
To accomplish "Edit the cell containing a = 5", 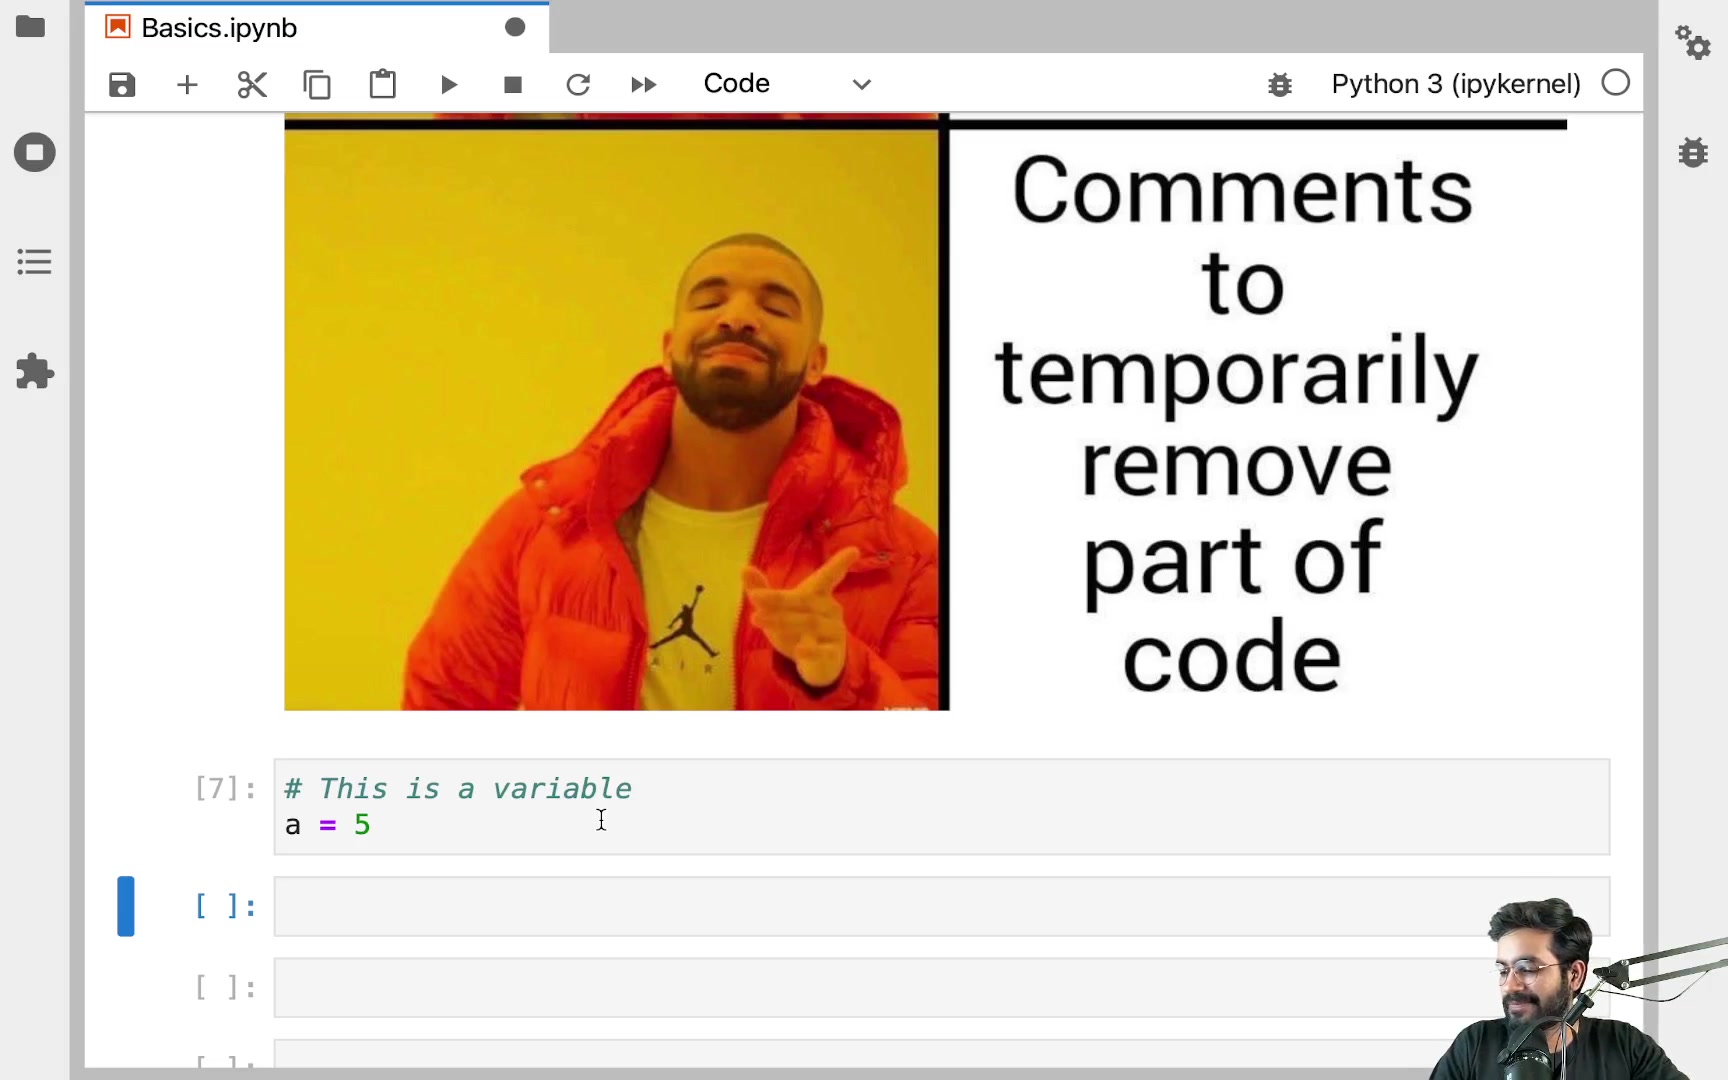I will pyautogui.click(x=942, y=807).
